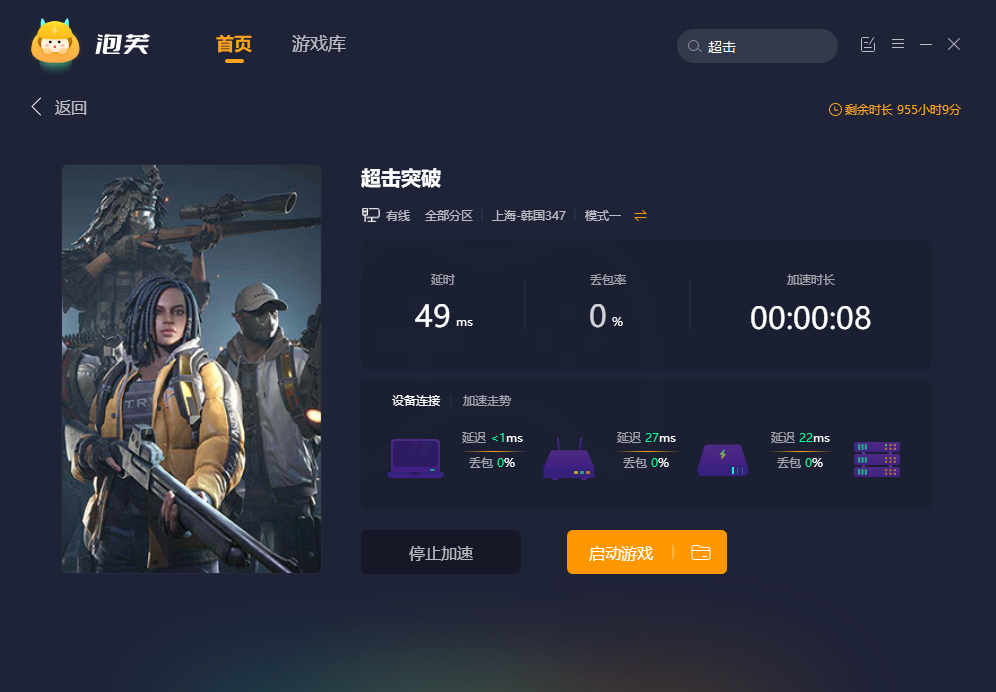Click the 返回 label
This screenshot has width=996, height=692.
pyautogui.click(x=71, y=107)
